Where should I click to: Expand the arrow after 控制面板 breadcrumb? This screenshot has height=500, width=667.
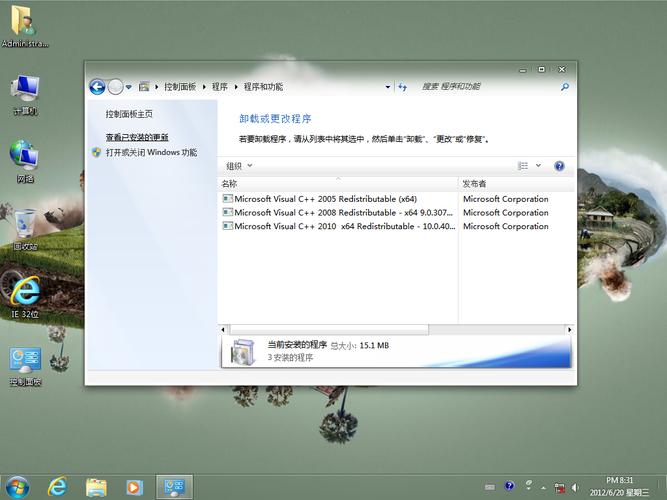pos(204,87)
